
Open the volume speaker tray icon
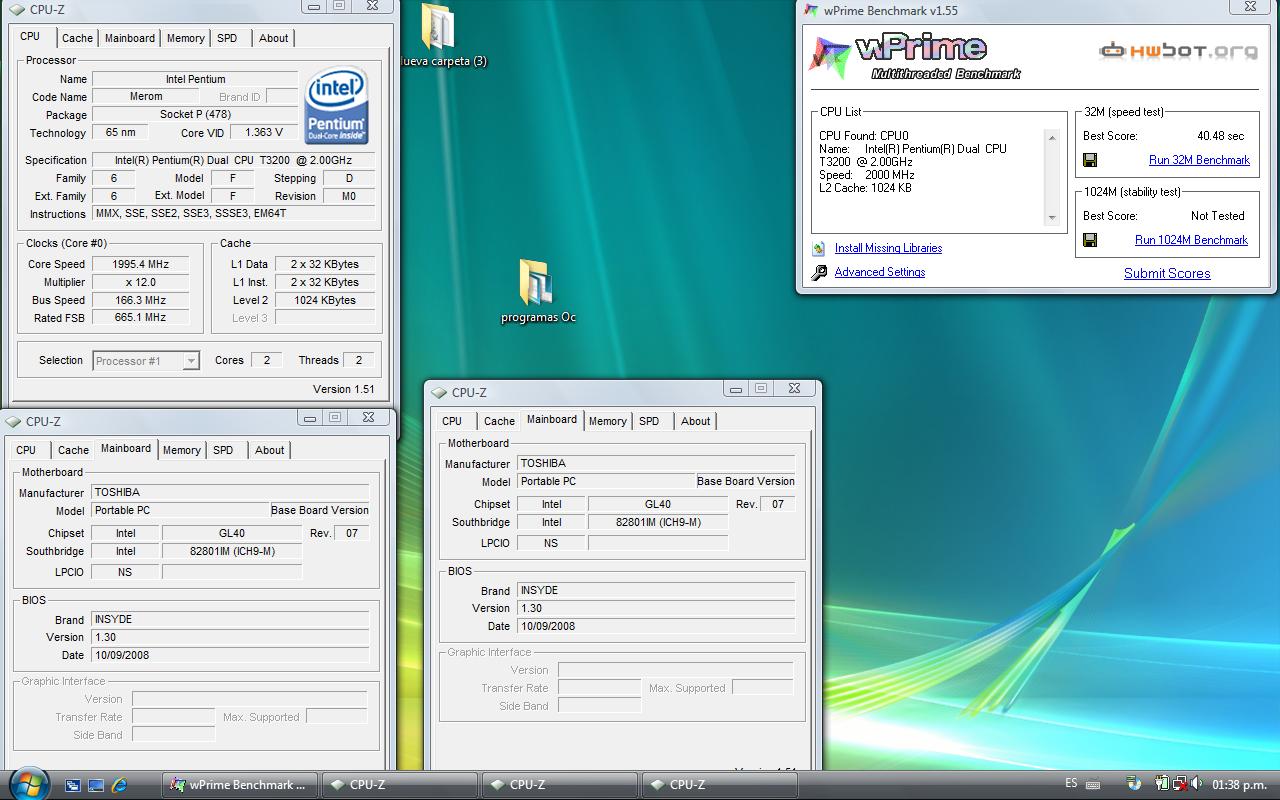point(1195,784)
